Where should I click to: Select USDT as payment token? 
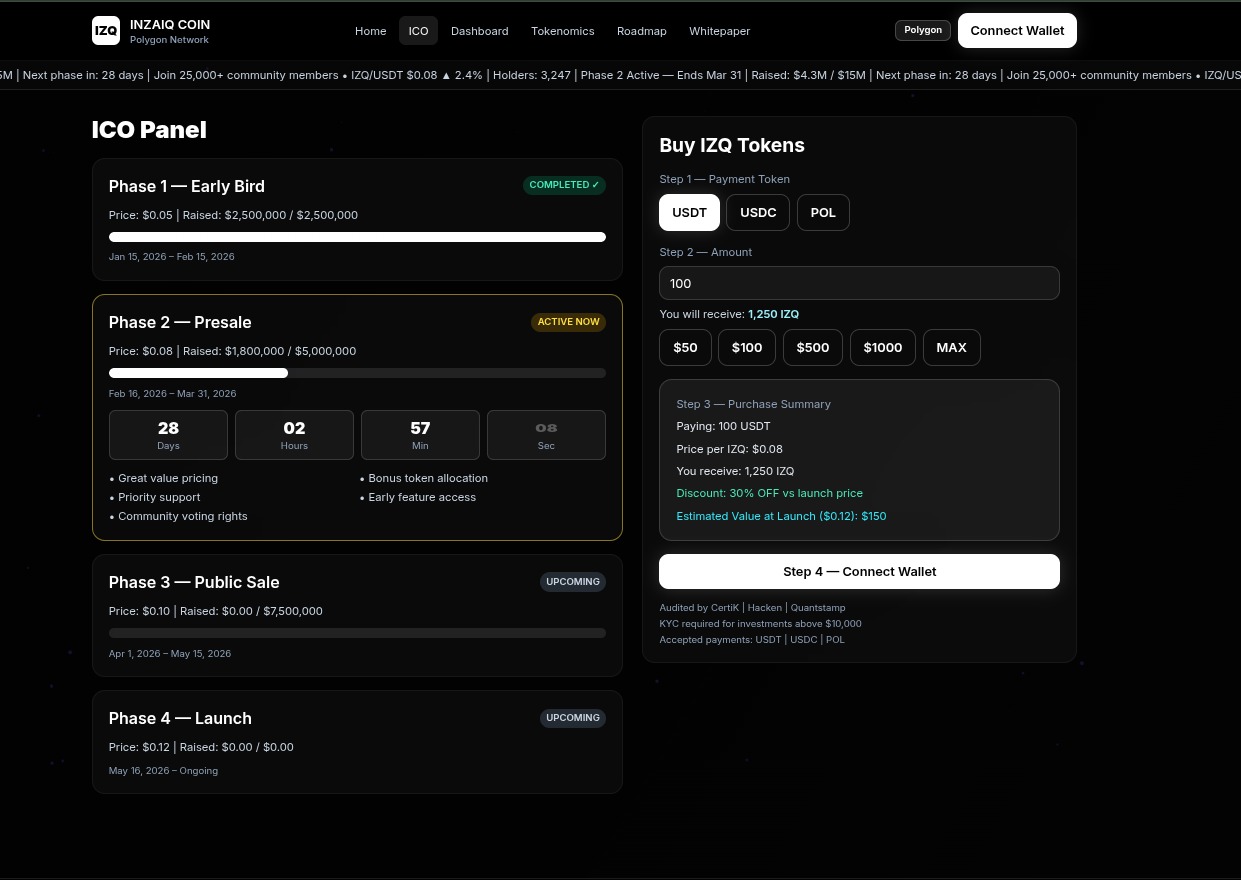point(689,212)
